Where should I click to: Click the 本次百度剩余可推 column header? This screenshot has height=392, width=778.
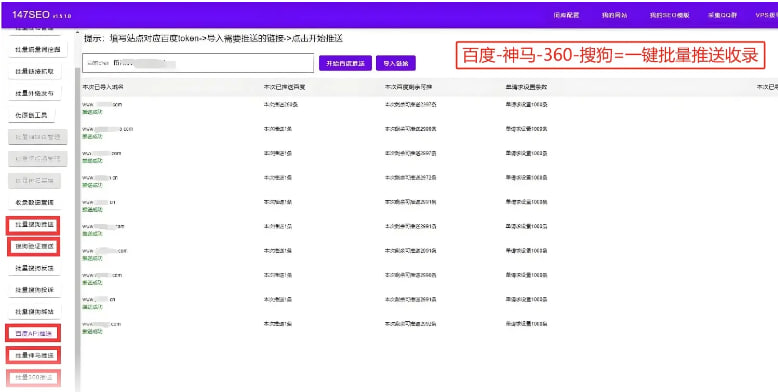coord(408,87)
